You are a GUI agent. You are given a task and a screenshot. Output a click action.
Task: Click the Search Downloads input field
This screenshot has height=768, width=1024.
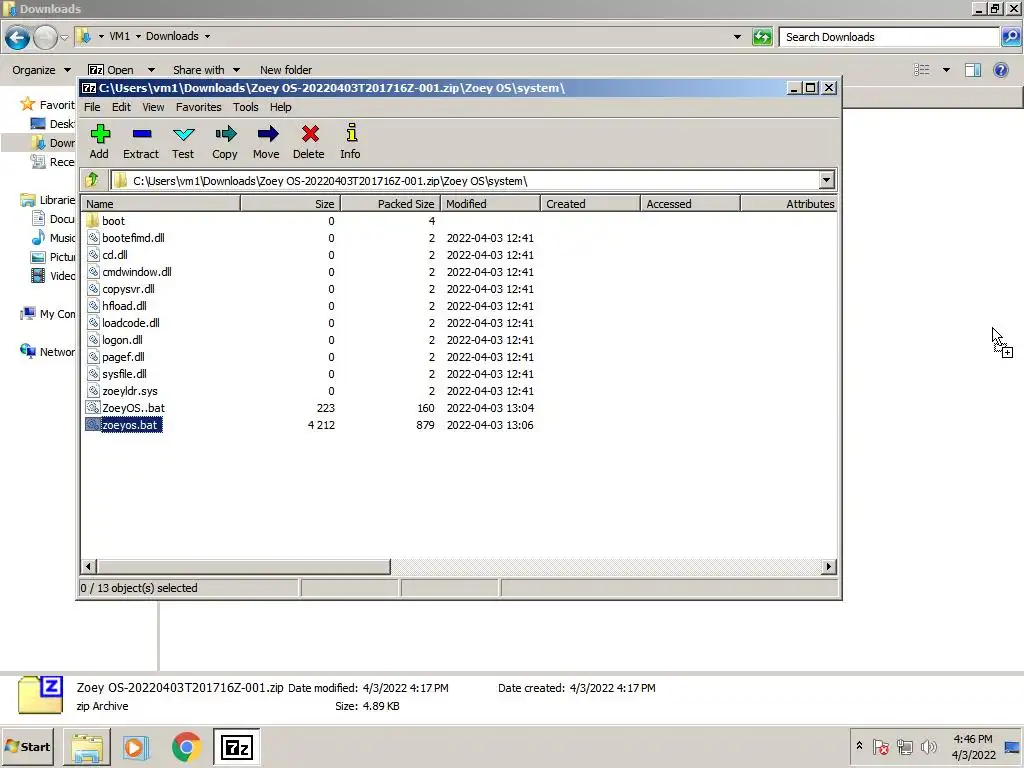(x=889, y=37)
